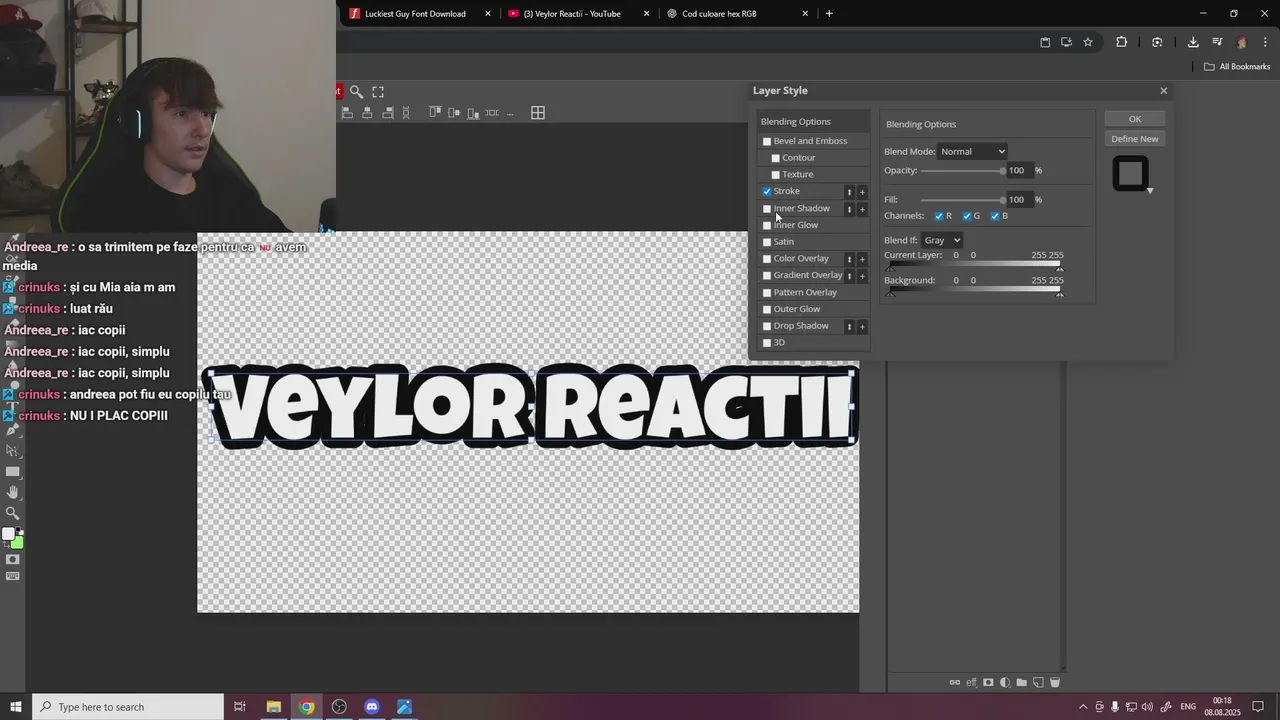The width and height of the screenshot is (1280, 720).
Task: Open Chrome downloads icon
Action: tap(1193, 42)
